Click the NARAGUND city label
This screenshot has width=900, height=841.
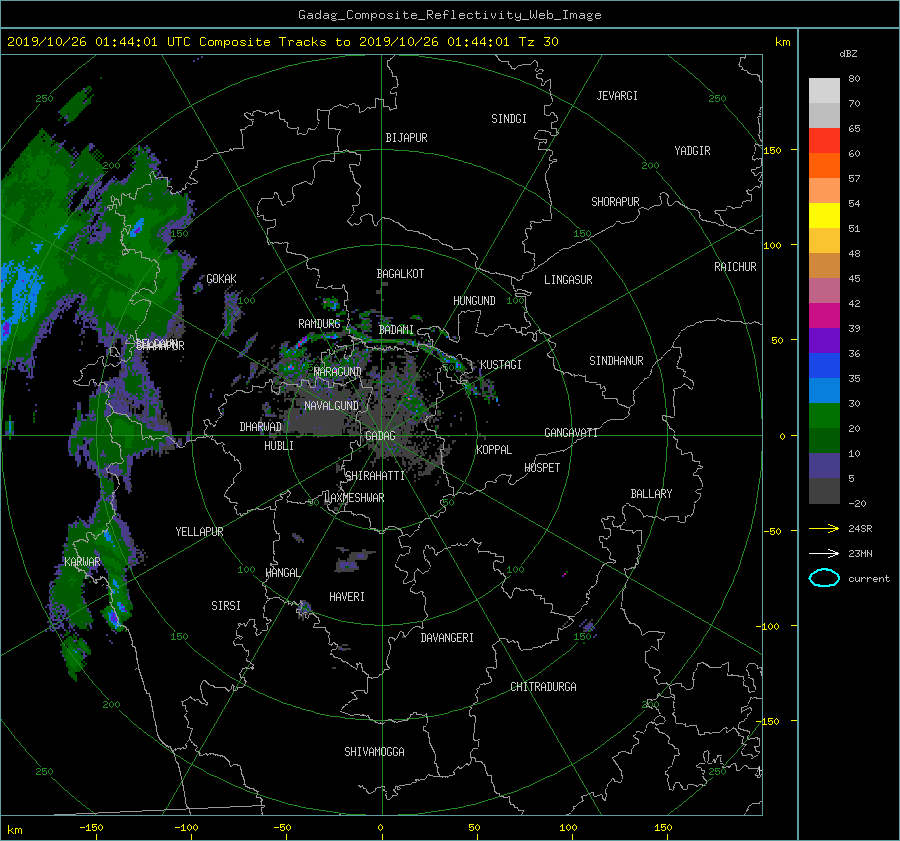338,372
